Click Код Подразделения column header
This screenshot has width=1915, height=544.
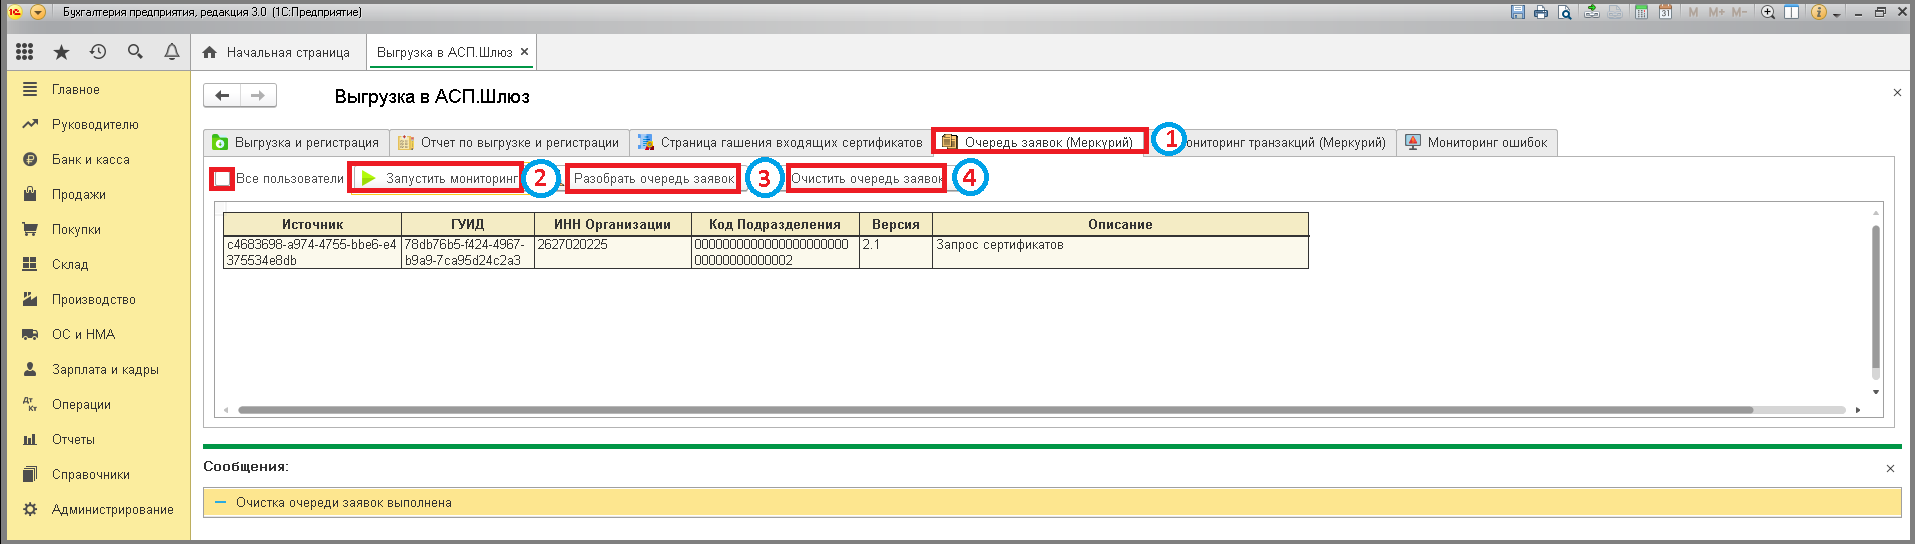tap(775, 224)
